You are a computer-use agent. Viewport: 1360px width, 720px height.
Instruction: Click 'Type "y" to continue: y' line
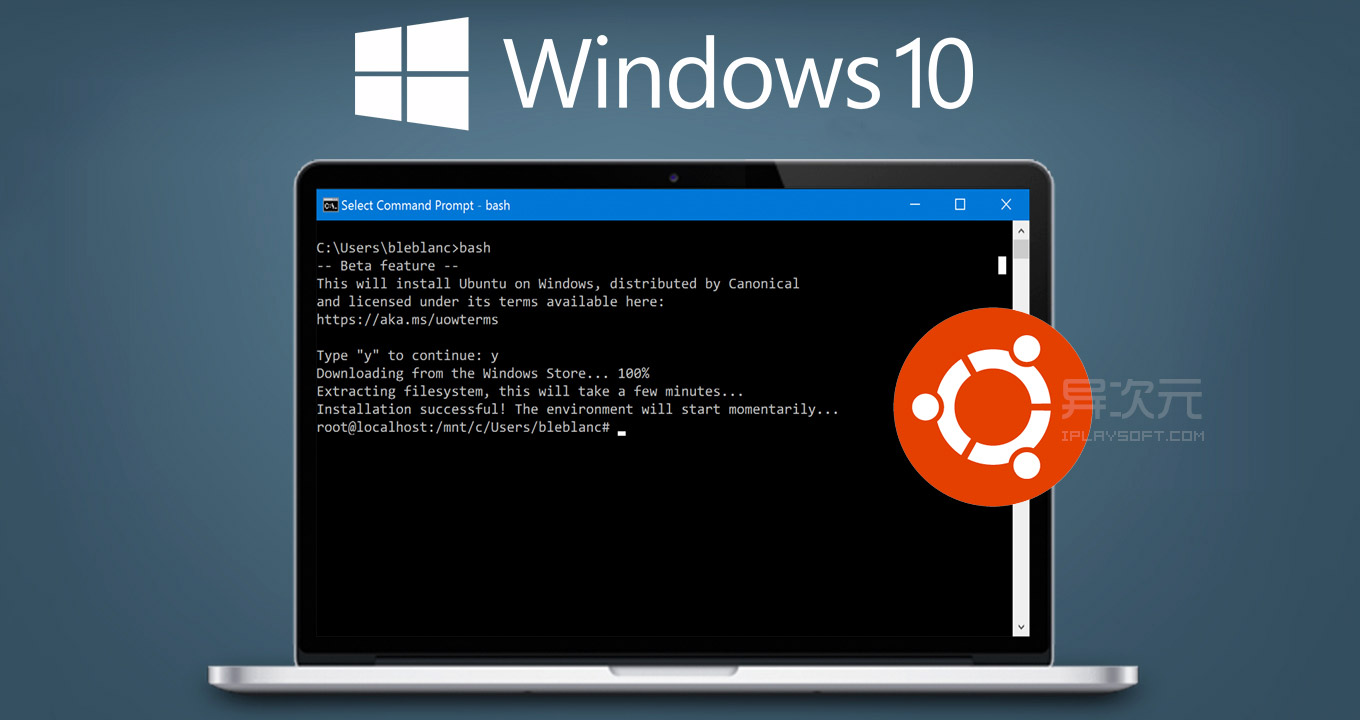click(407, 356)
